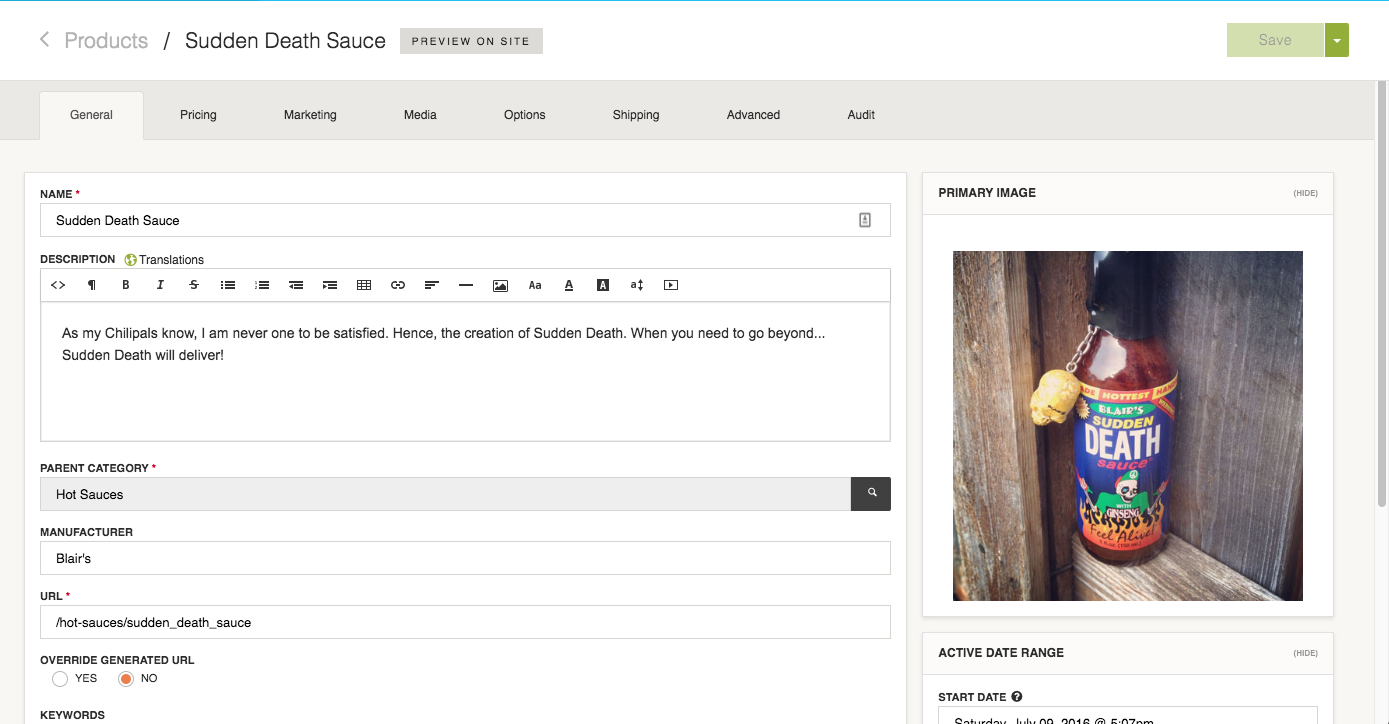The image size is (1389, 724).
Task: Open the Save button dropdown arrow
Action: click(1337, 40)
